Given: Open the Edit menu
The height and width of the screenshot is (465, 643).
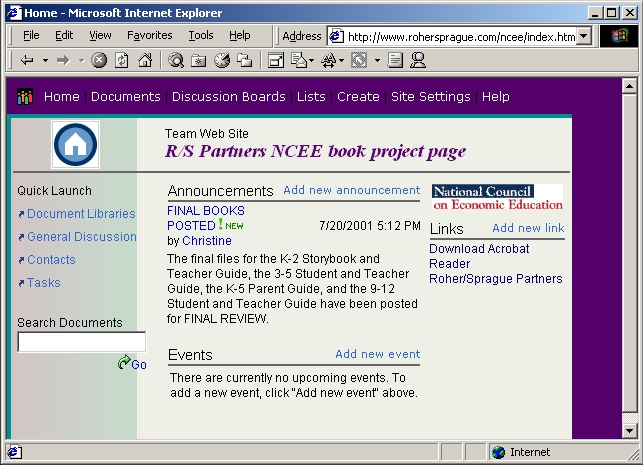Looking at the screenshot, I should tap(64, 35).
